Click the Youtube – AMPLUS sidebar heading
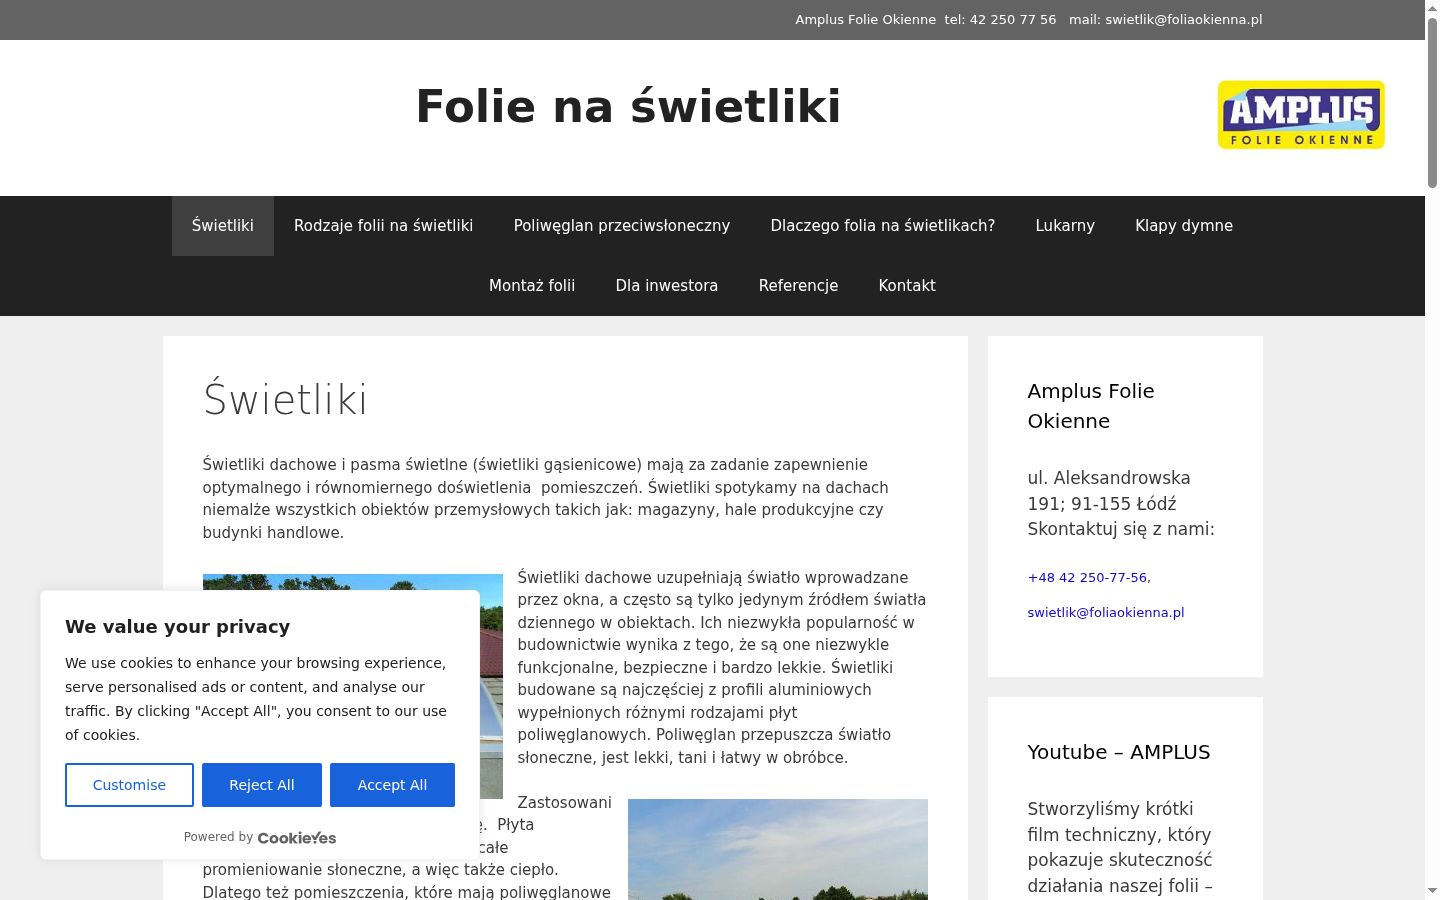The width and height of the screenshot is (1440, 900). [1119, 752]
